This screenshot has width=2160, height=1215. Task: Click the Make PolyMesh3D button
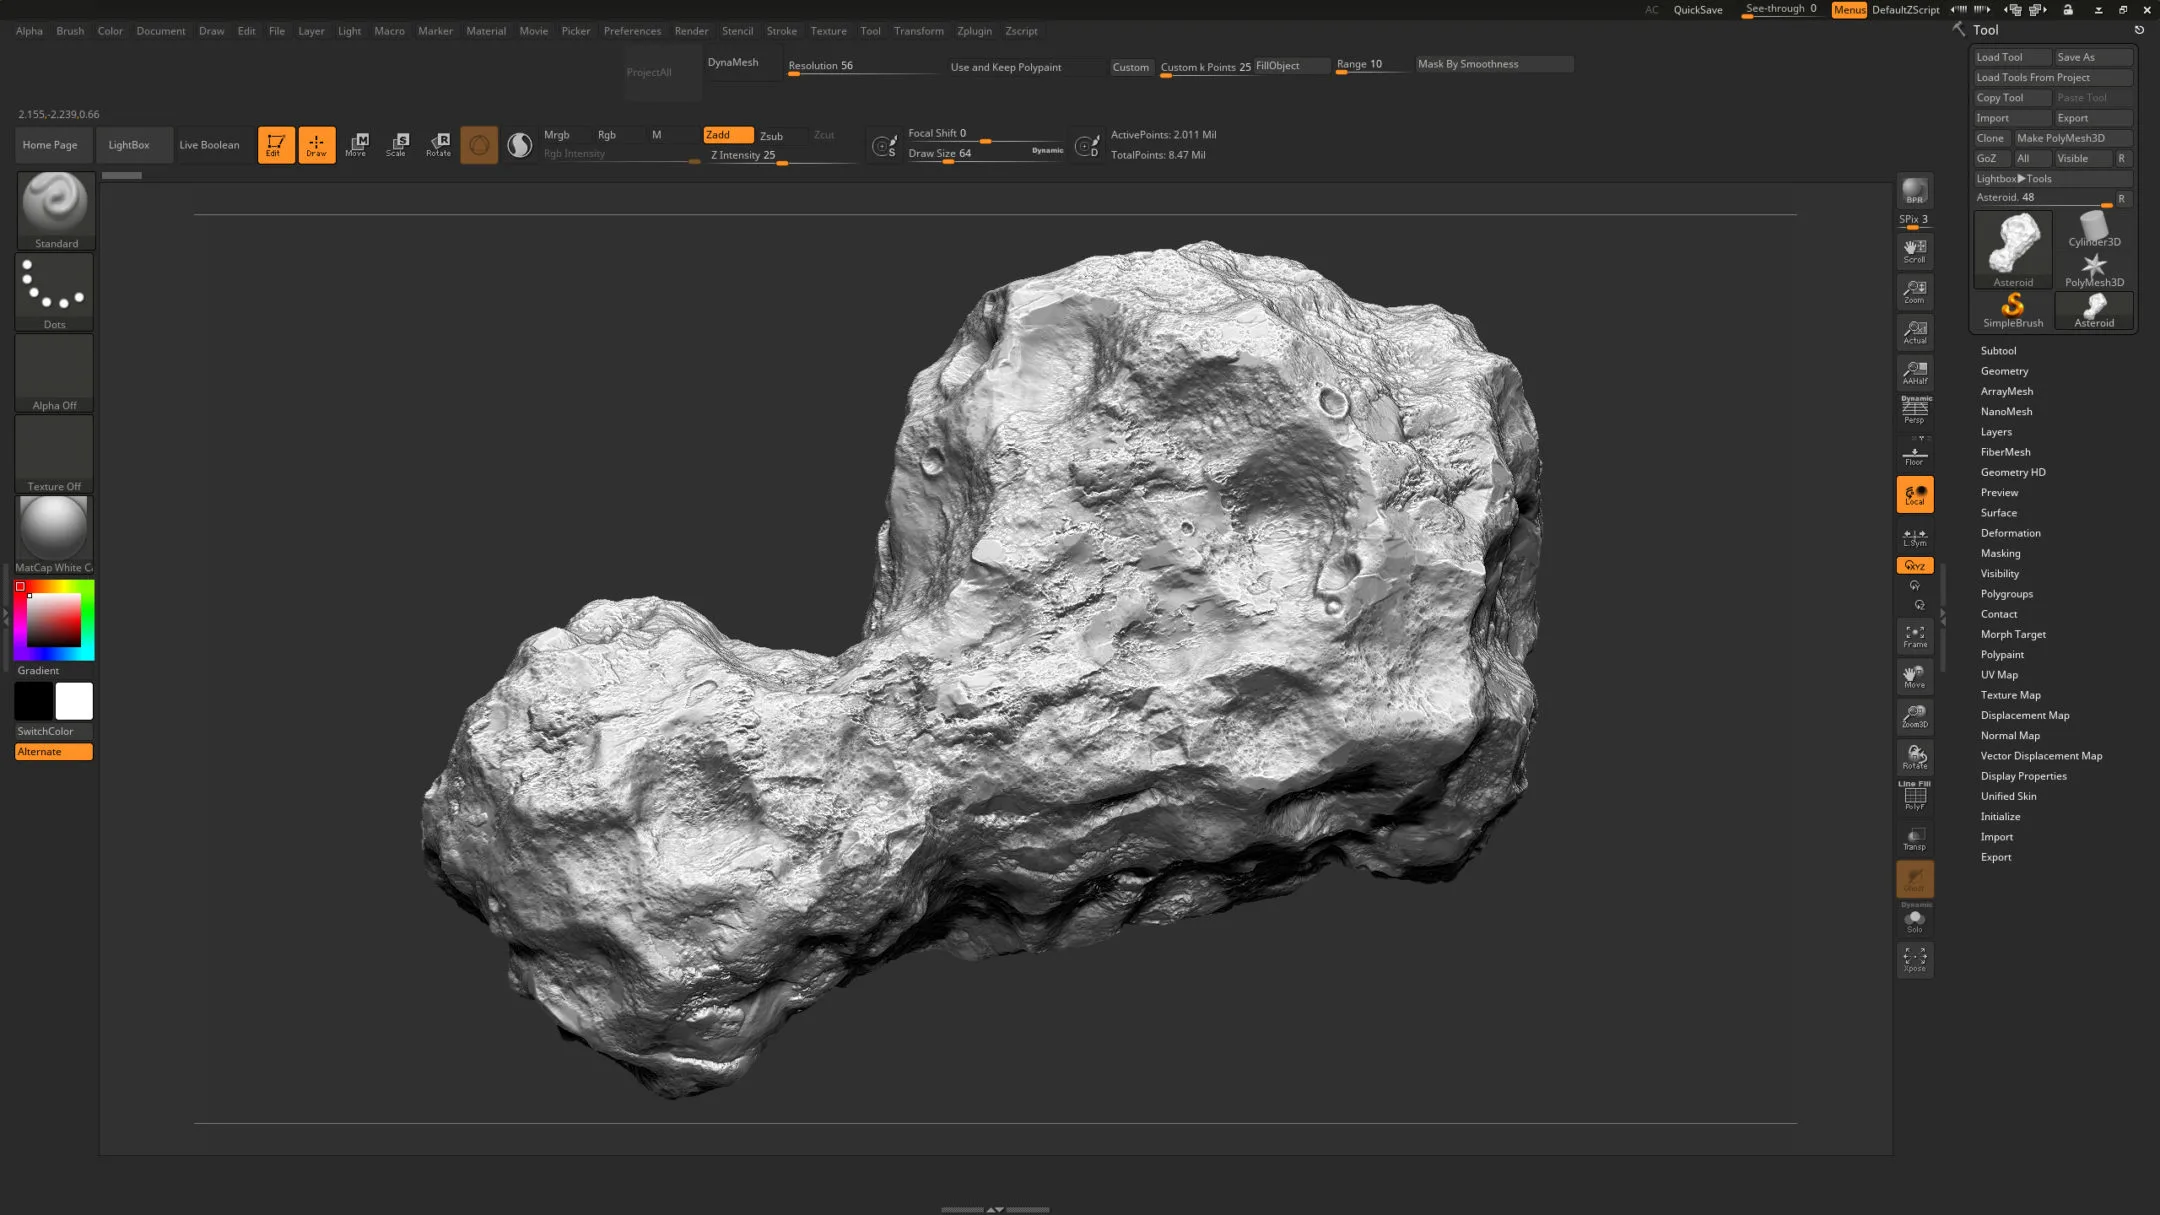pyautogui.click(x=2072, y=138)
